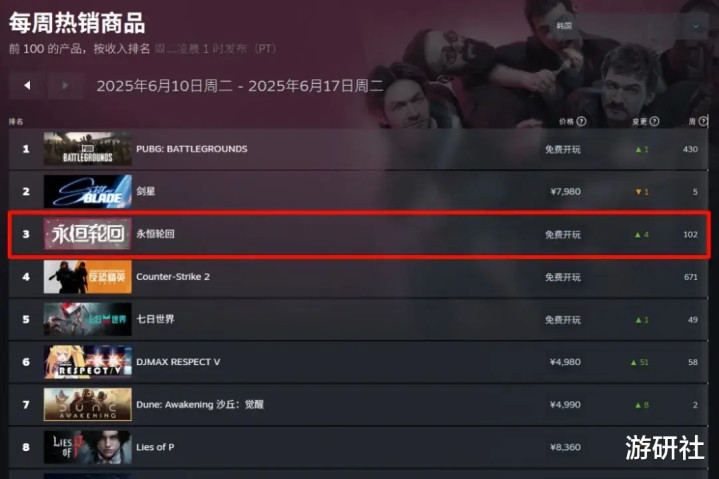Open PUBG: BATTLEGROUNDS thumbnail
This screenshot has width=719, height=479.
click(88, 149)
